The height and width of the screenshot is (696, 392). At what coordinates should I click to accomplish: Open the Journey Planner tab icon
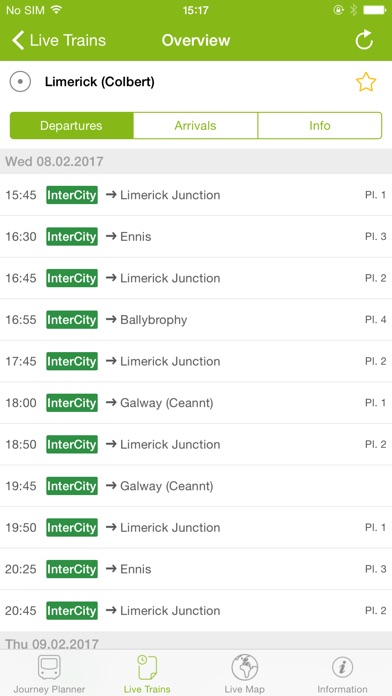[x=49, y=668]
